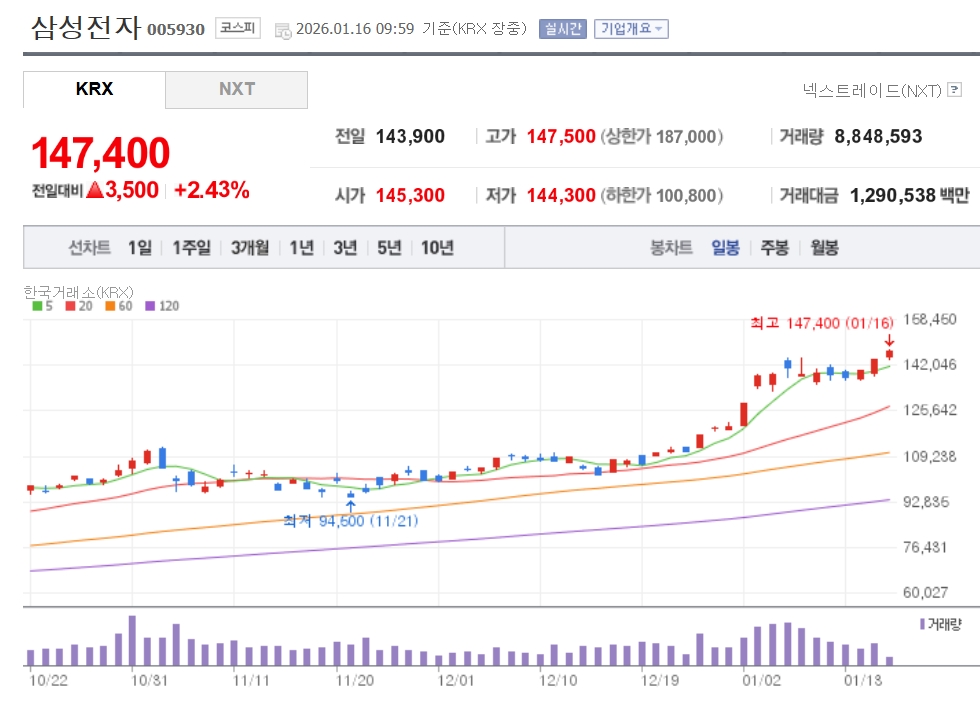Click the green 5-day moving average swatch

pyautogui.click(x=37, y=306)
